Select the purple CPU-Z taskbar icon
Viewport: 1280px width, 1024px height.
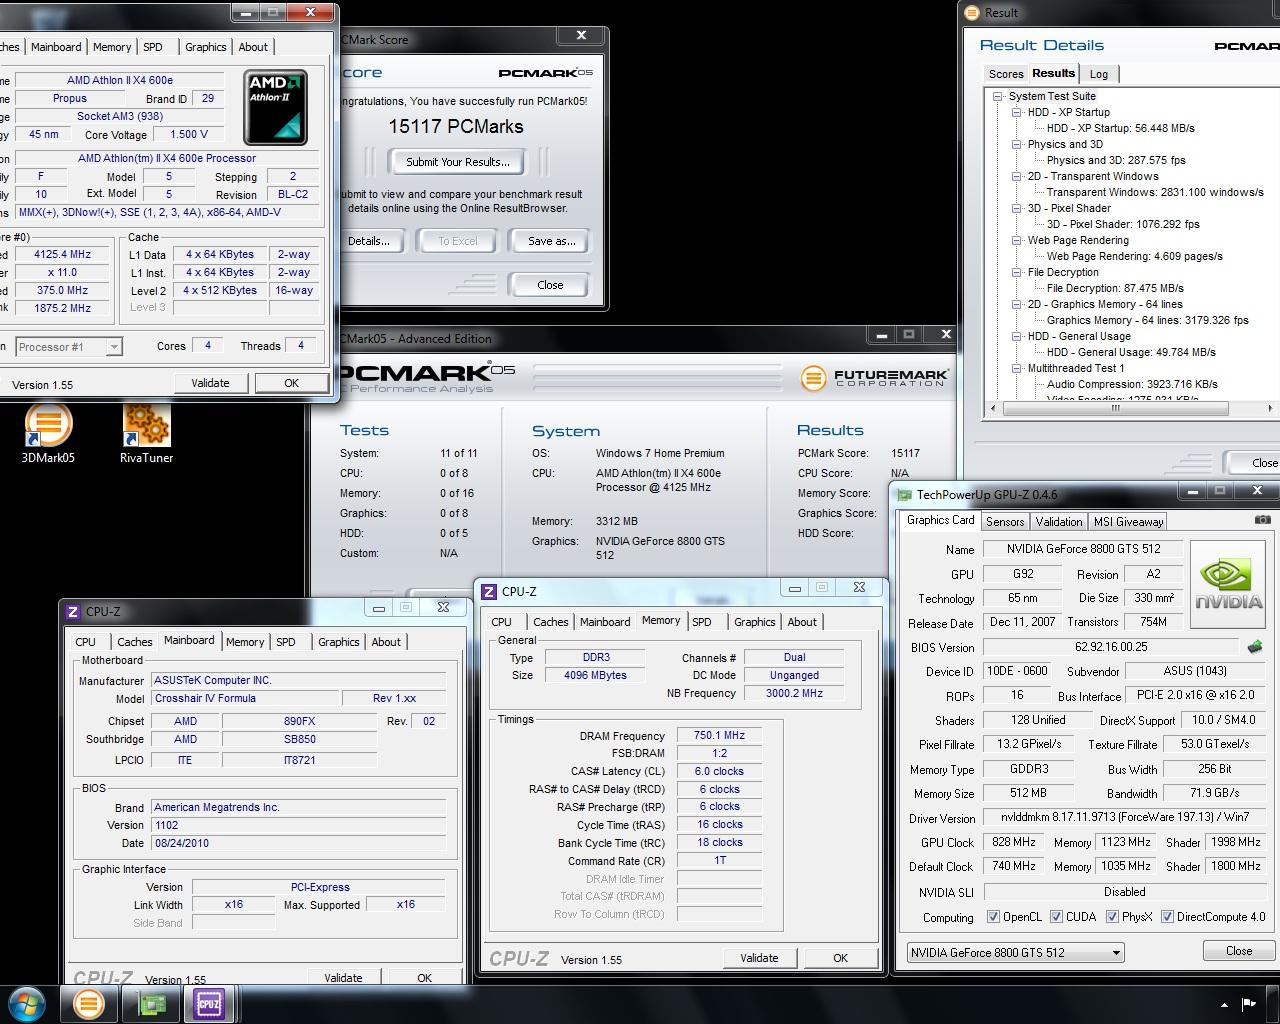(210, 1003)
